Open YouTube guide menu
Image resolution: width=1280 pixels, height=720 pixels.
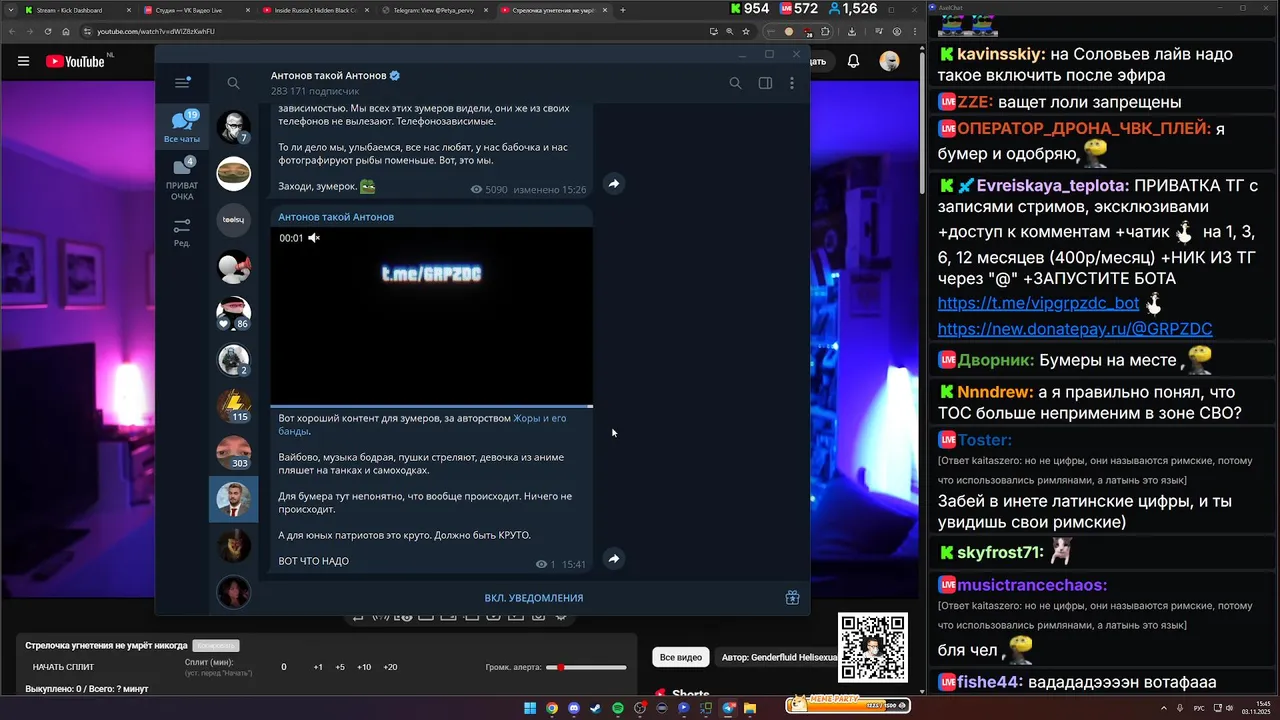(23, 61)
